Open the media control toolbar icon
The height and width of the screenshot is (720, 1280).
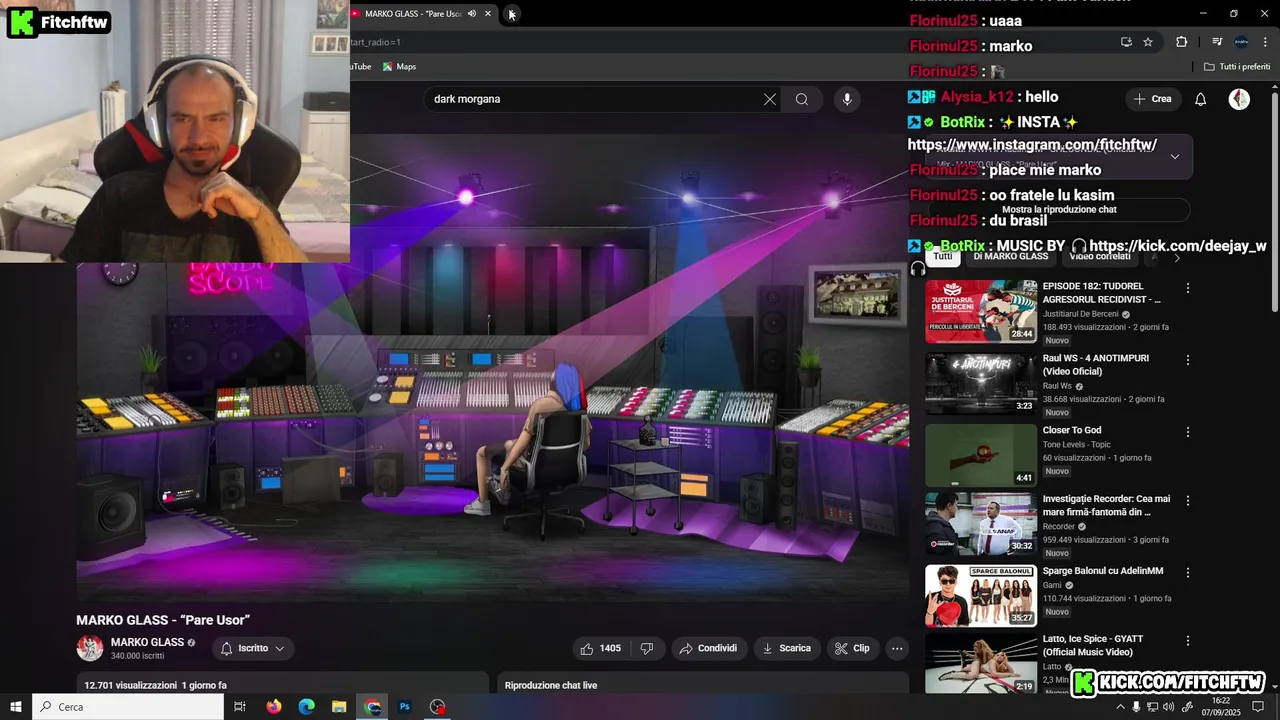coord(1217,42)
